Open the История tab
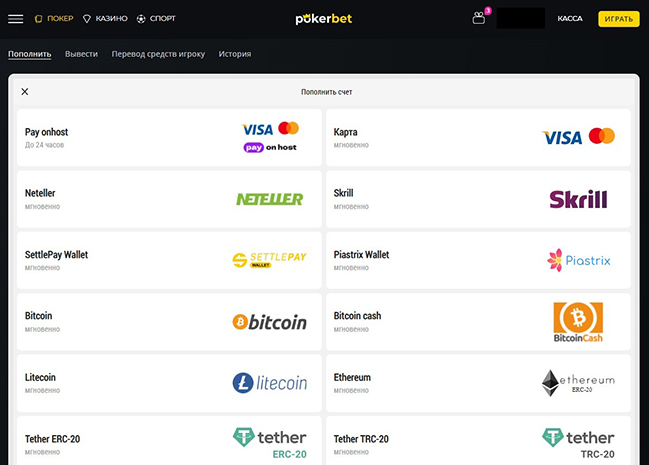Viewport: 649px width, 465px height. tap(234, 54)
